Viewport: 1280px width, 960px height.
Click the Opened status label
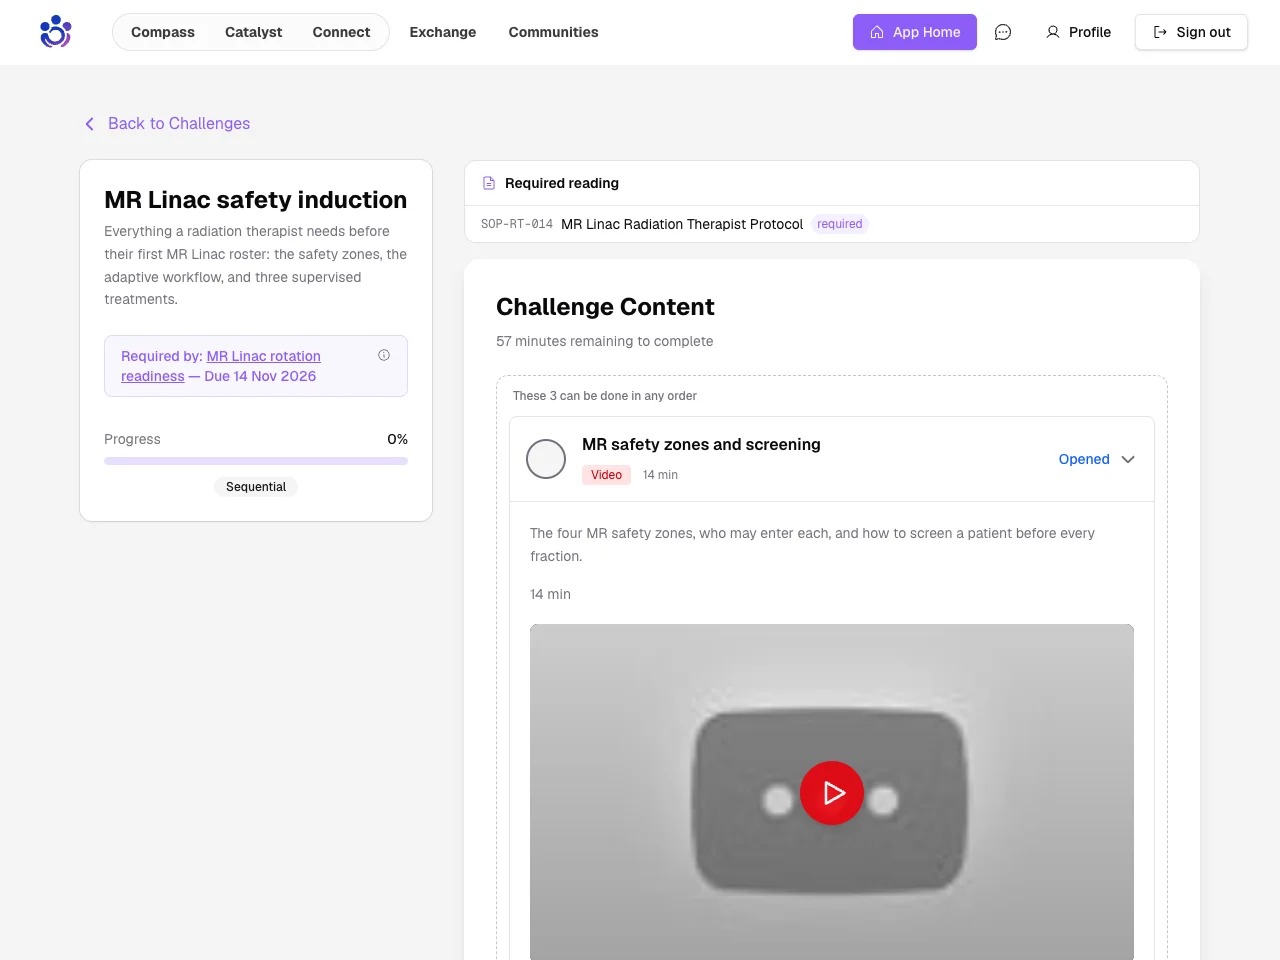[1084, 459]
